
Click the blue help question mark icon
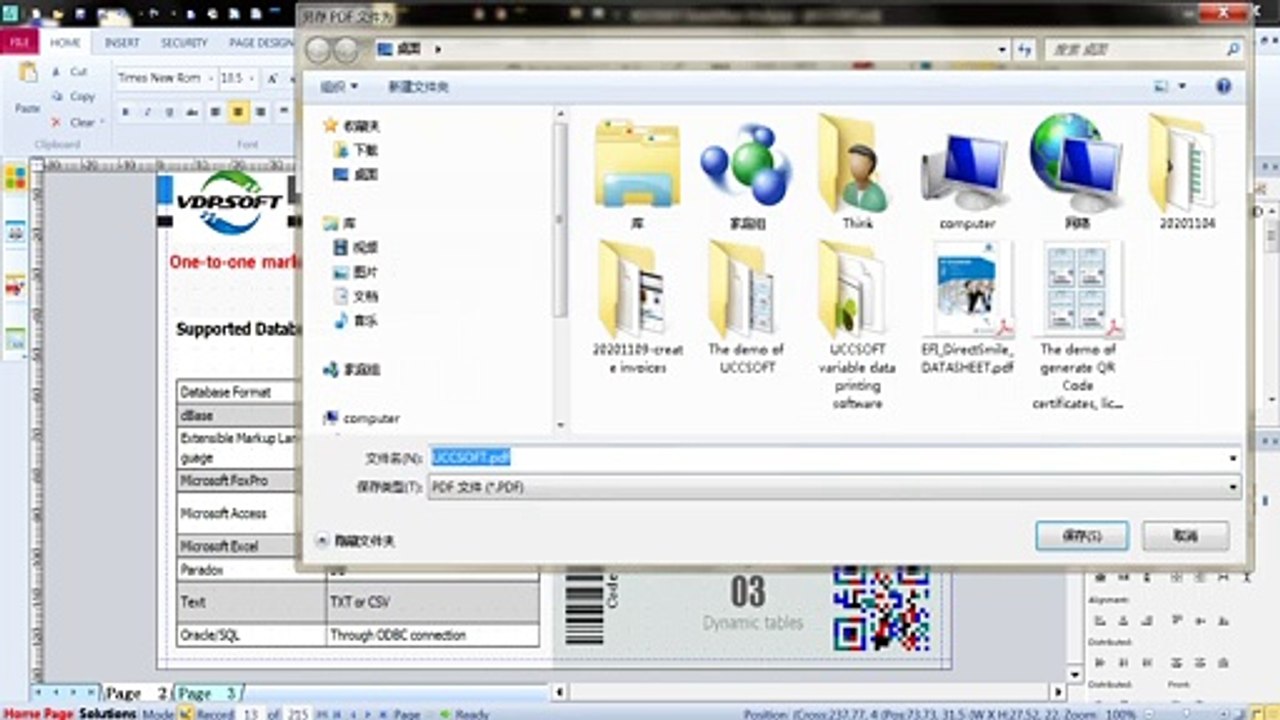pyautogui.click(x=1222, y=87)
